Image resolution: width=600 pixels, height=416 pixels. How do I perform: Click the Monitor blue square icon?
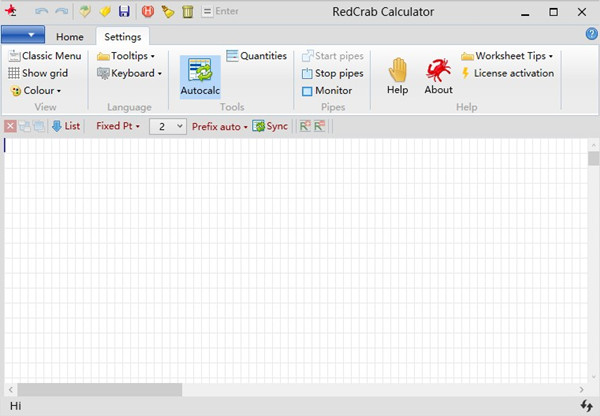click(x=307, y=91)
